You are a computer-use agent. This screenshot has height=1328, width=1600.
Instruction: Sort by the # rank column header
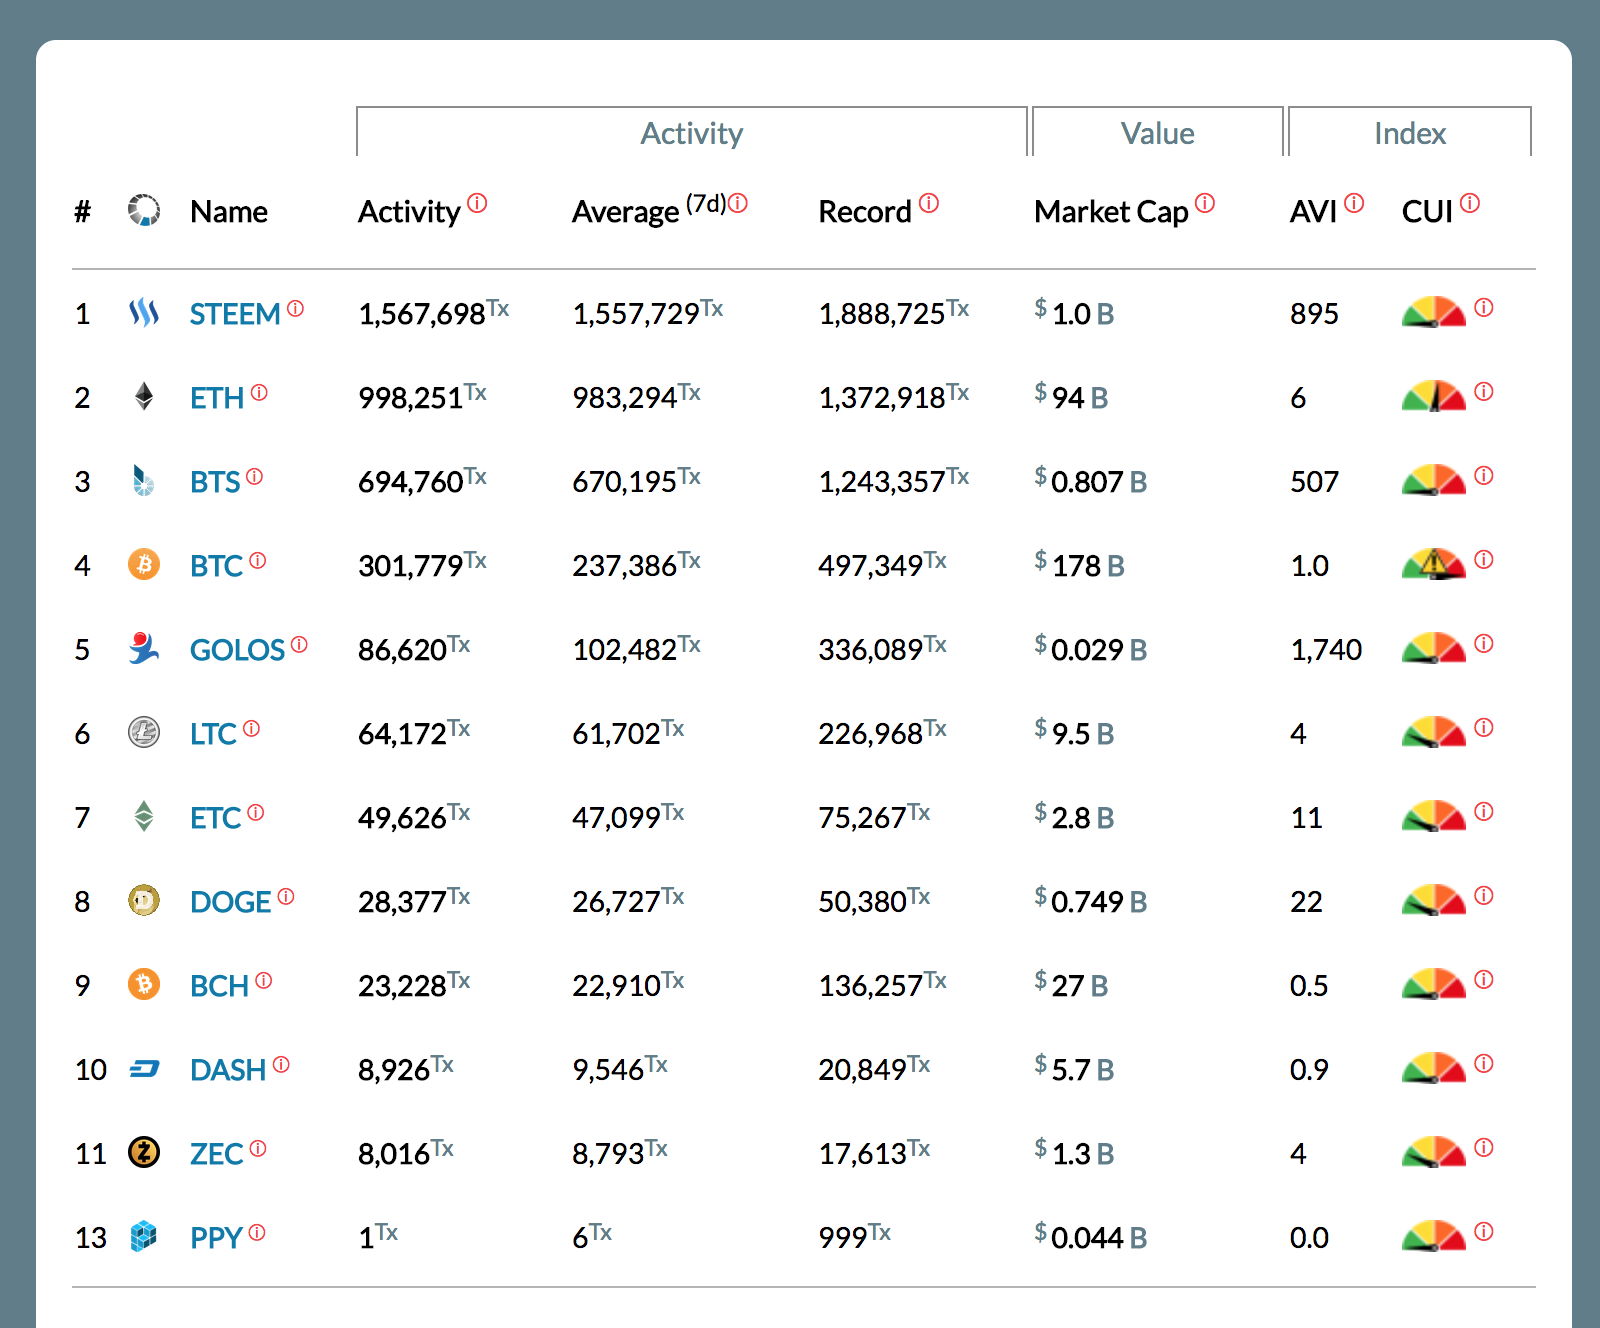pos(83,212)
